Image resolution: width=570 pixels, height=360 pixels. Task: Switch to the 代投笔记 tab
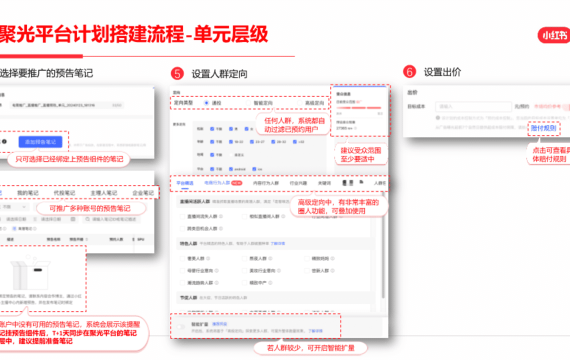(64, 193)
